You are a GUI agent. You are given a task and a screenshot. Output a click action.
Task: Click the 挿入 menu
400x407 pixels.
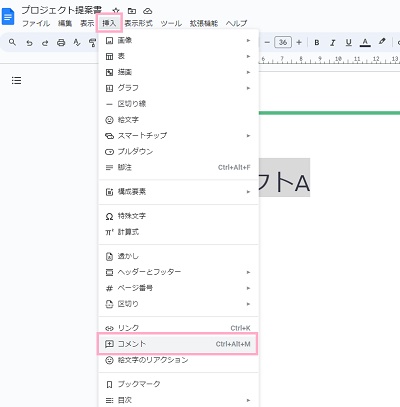109,23
